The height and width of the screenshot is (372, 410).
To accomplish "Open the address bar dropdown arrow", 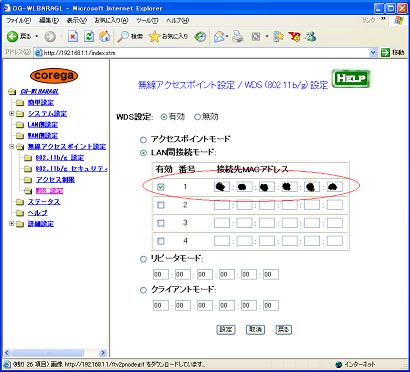I will click(x=373, y=53).
